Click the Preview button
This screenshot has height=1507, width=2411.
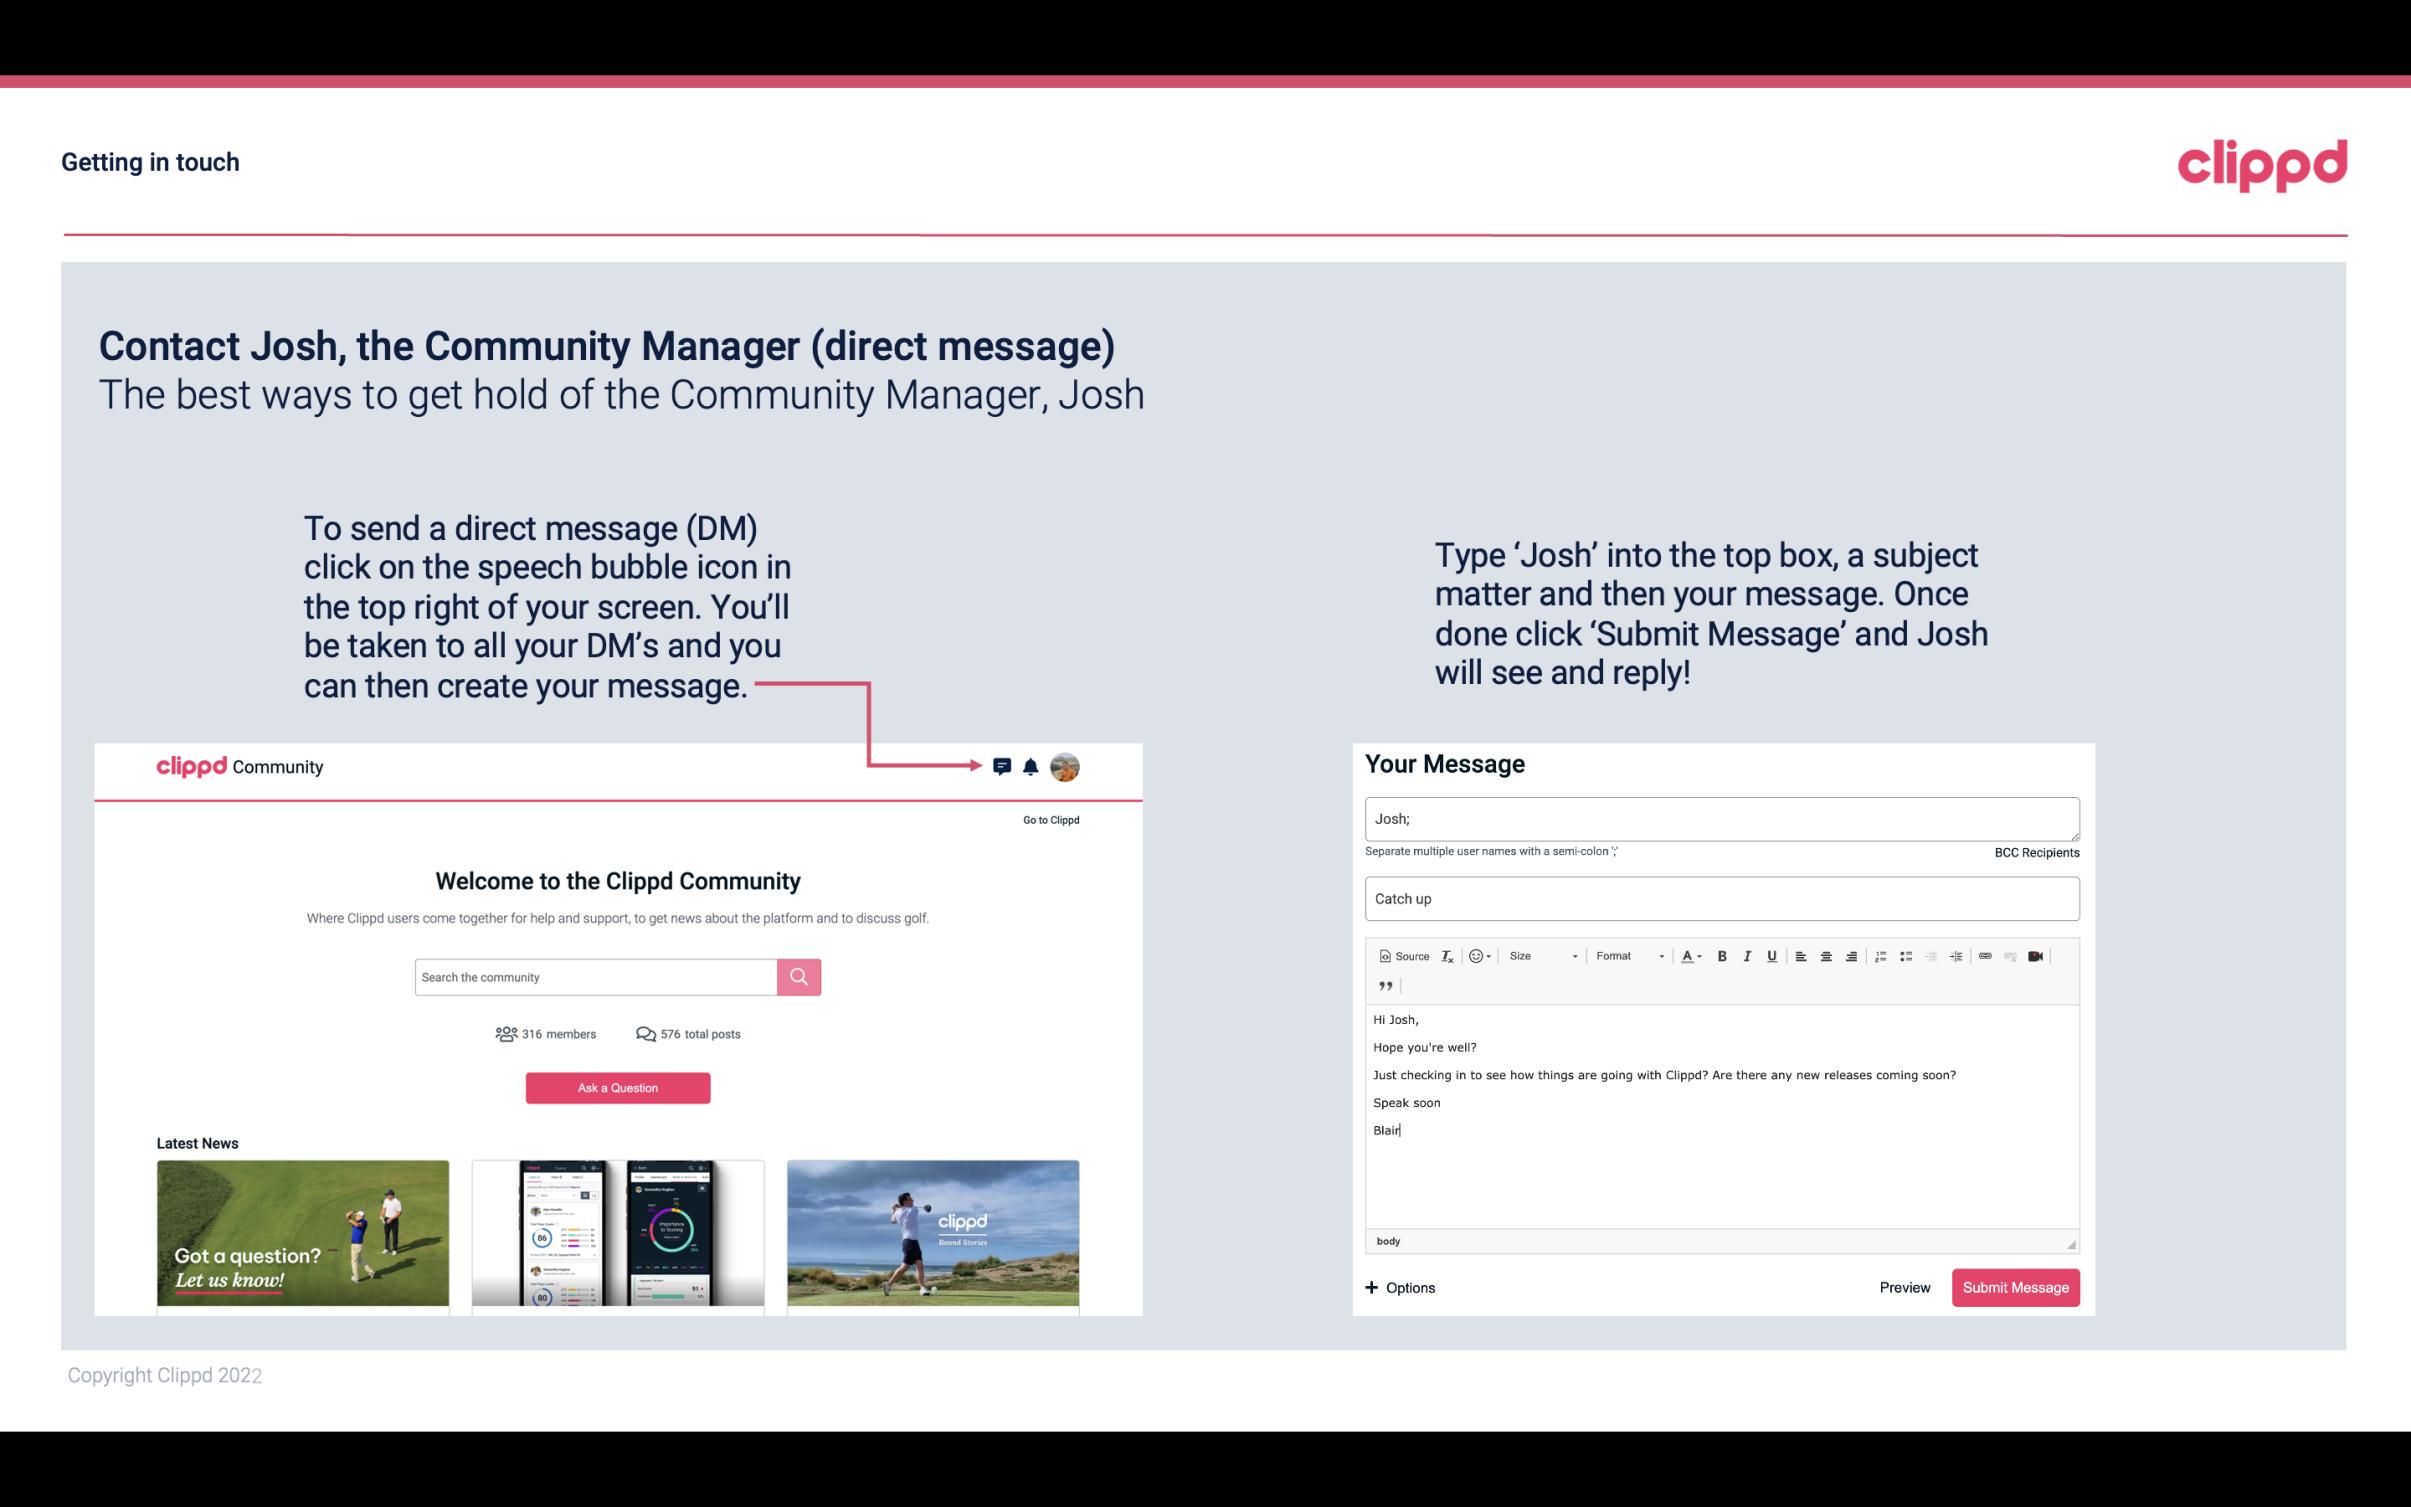pyautogui.click(x=1902, y=1287)
